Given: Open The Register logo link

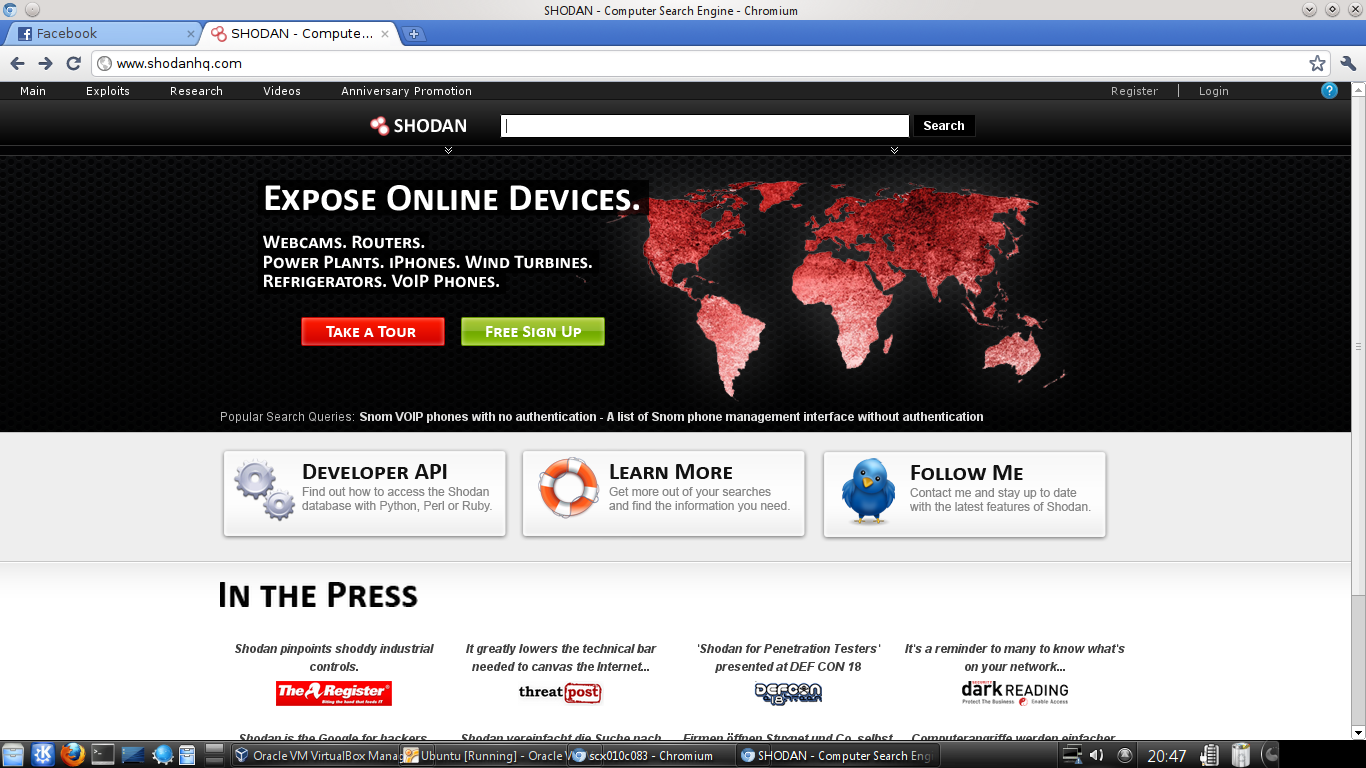Looking at the screenshot, I should tap(334, 692).
